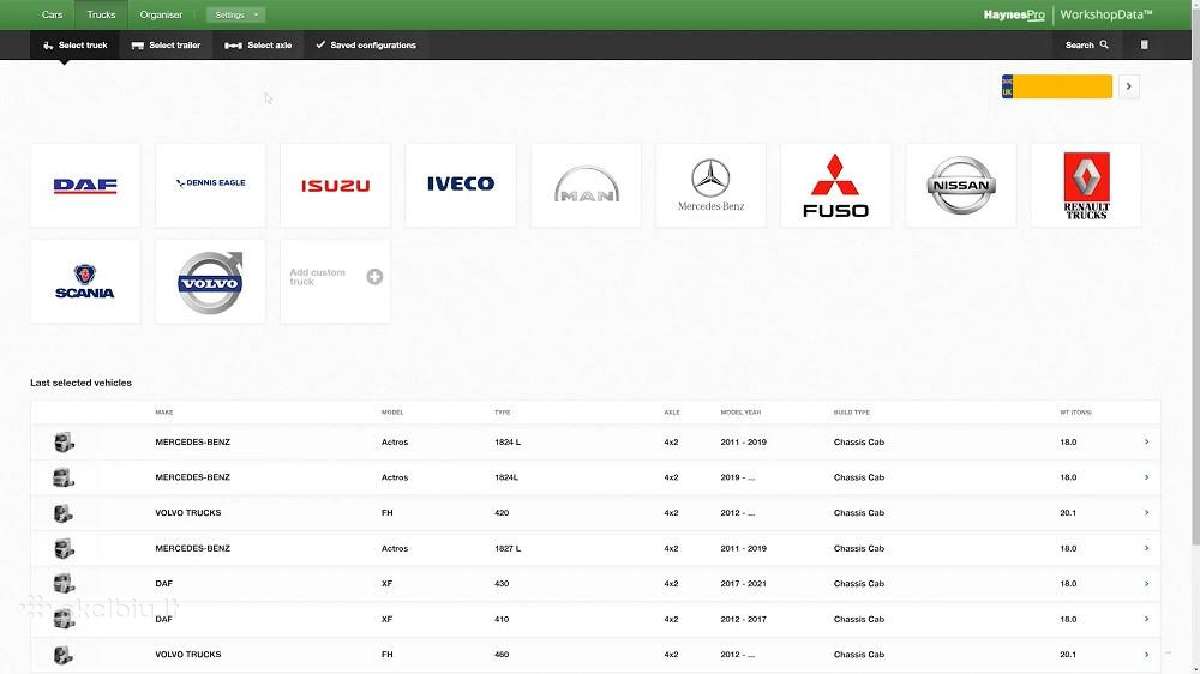Choose the MAN brand logo
The width and height of the screenshot is (1200, 674).
click(x=586, y=185)
